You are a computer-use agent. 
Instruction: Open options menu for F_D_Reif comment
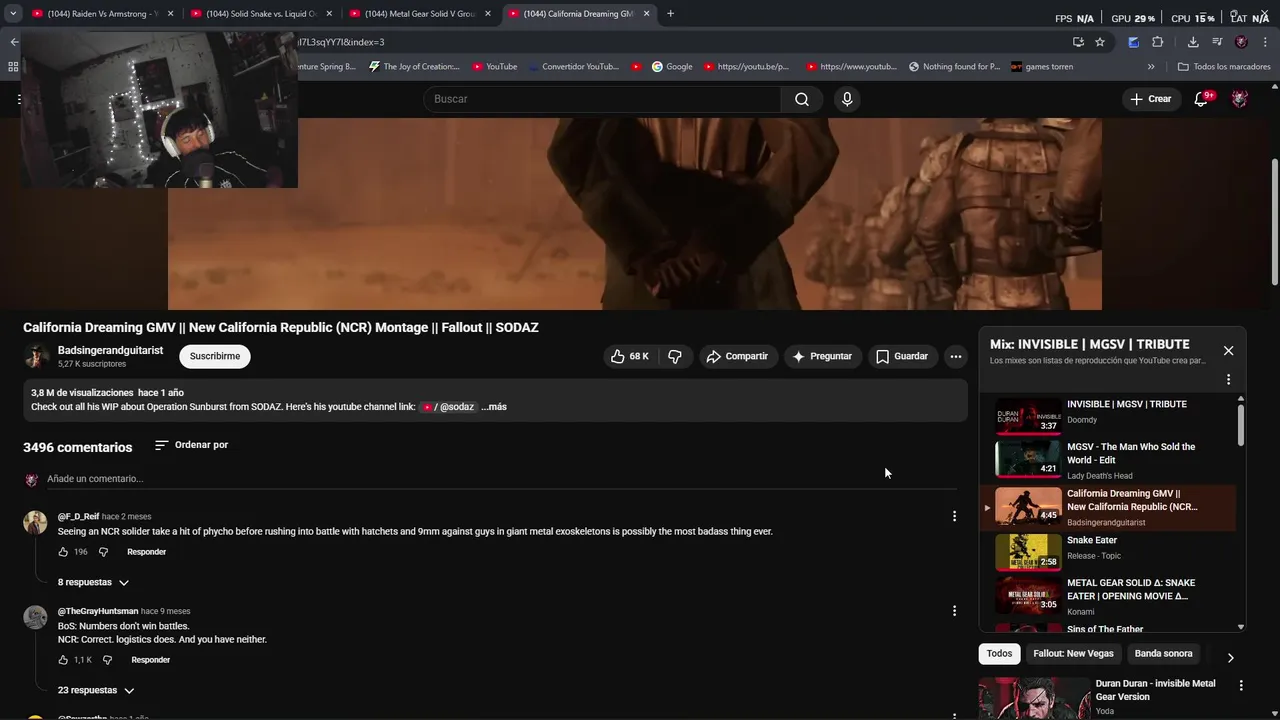point(954,516)
